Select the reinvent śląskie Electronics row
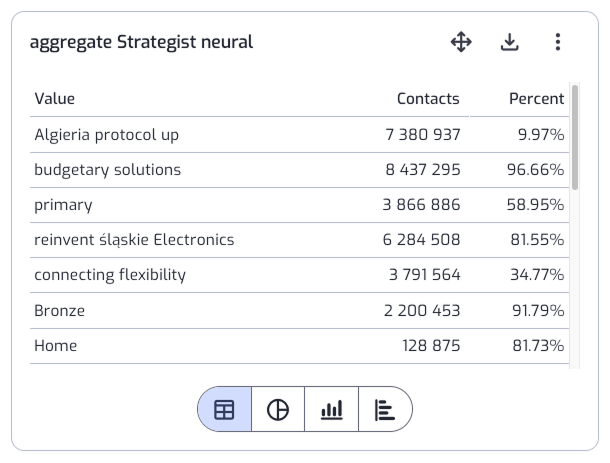610x463 pixels. [299, 240]
